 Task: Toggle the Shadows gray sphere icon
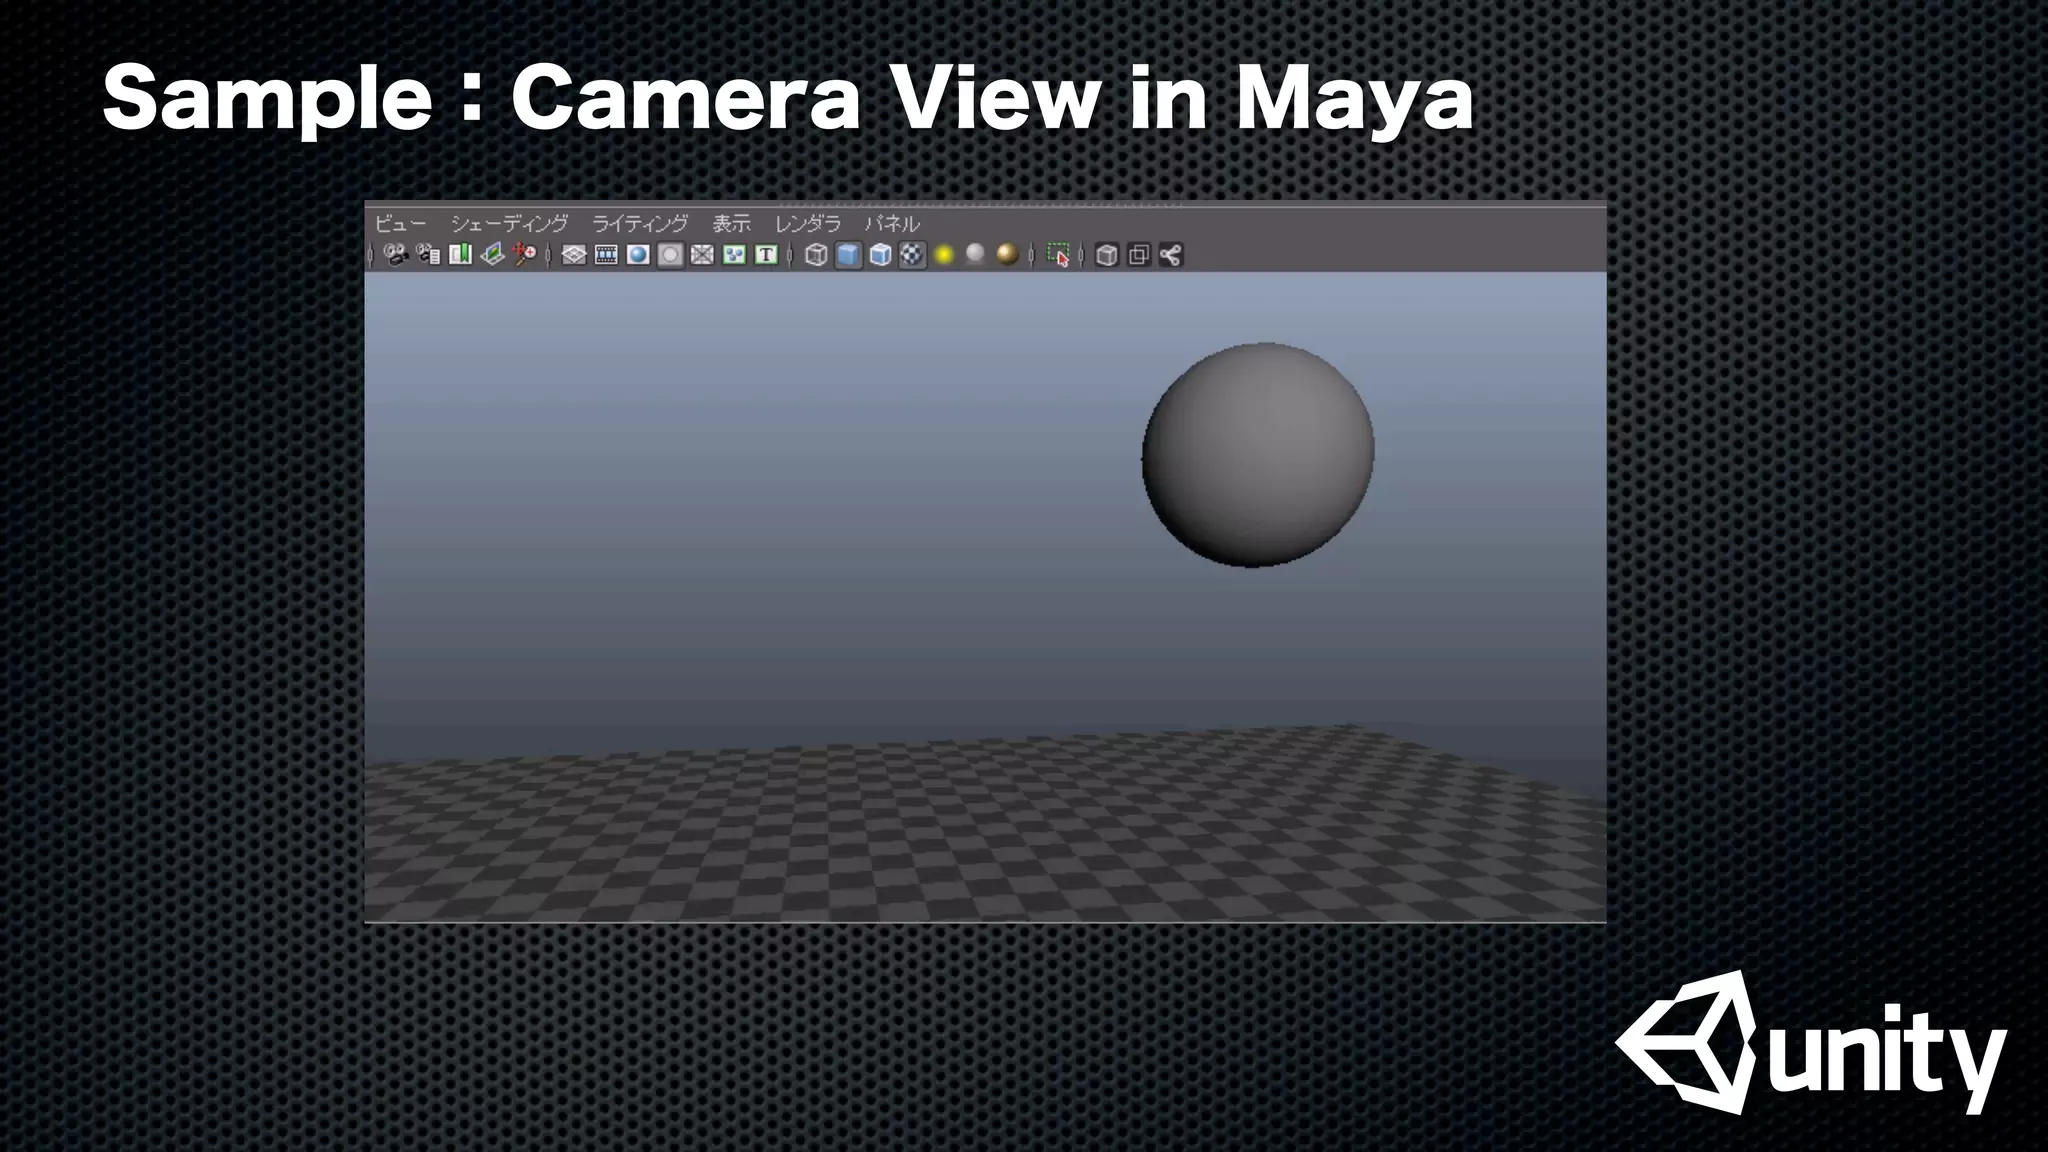[976, 255]
